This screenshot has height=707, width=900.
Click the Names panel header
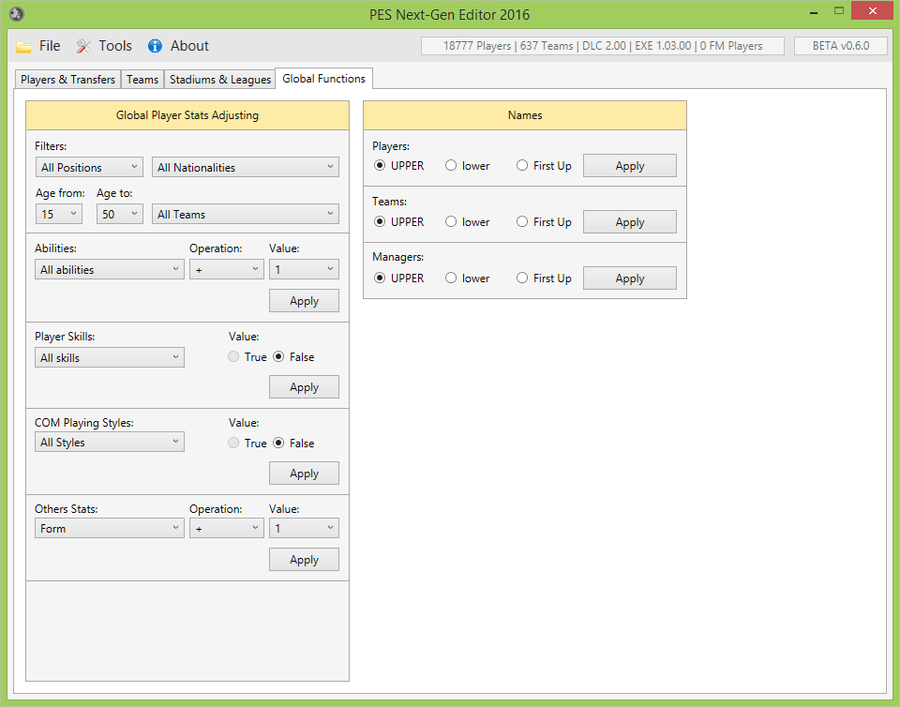point(525,115)
